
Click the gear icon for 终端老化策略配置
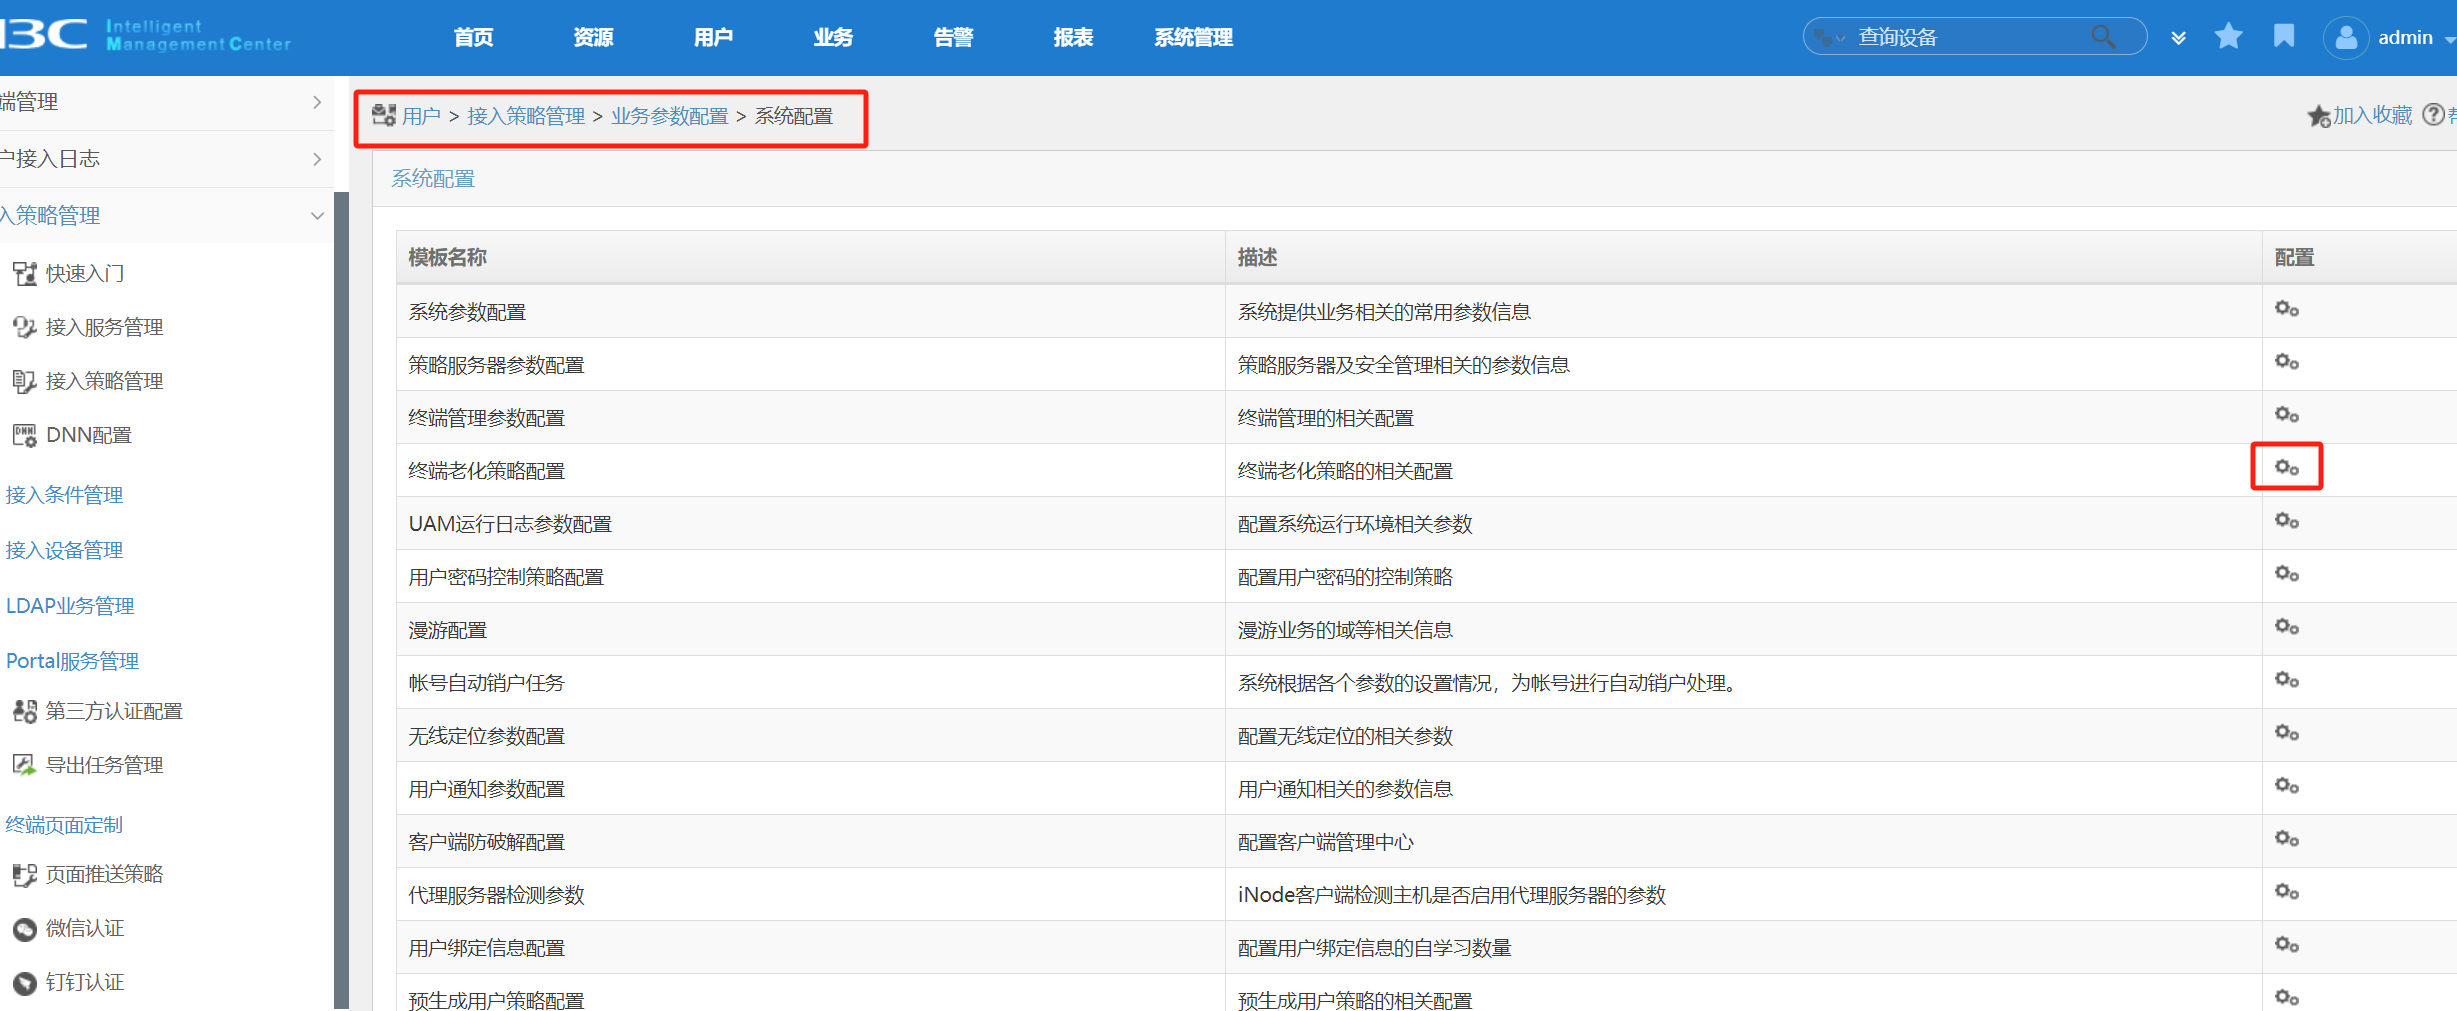[x=2286, y=468]
